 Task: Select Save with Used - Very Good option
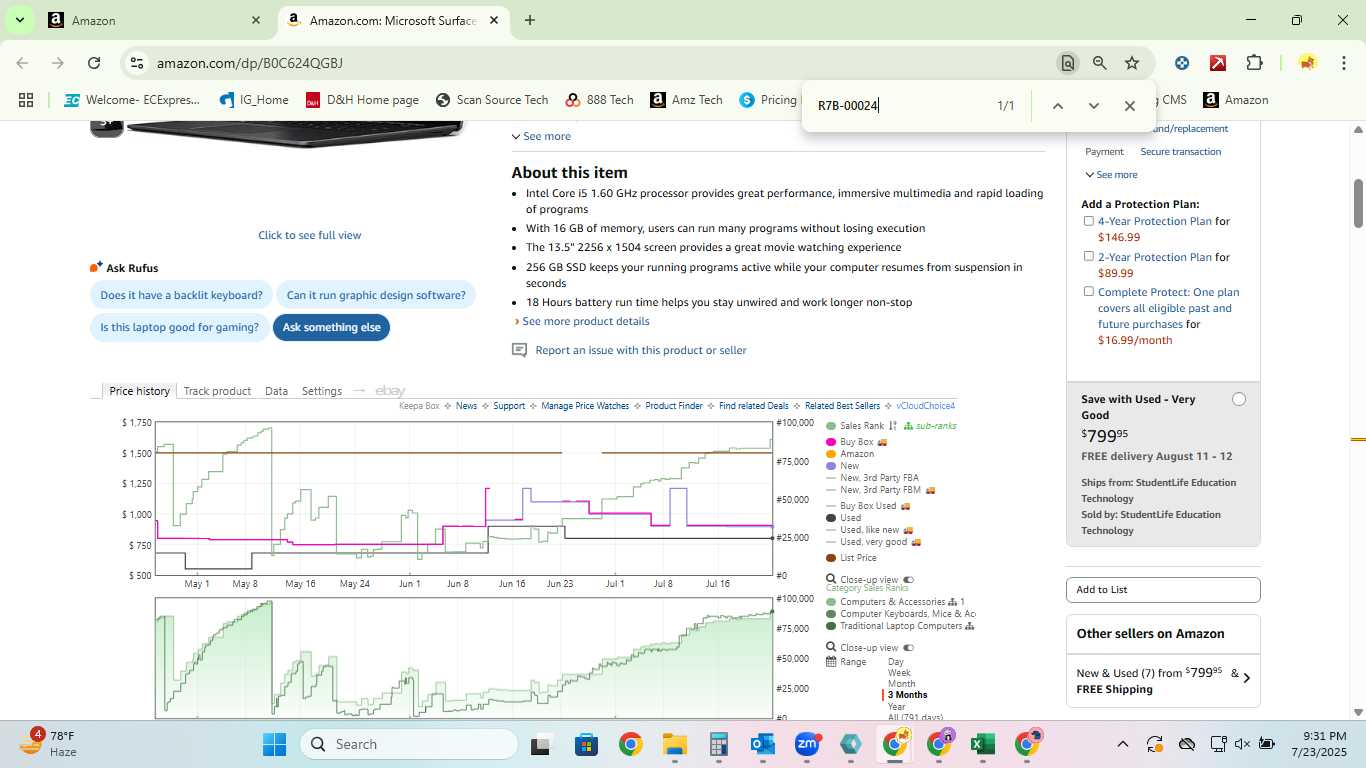click(1239, 399)
